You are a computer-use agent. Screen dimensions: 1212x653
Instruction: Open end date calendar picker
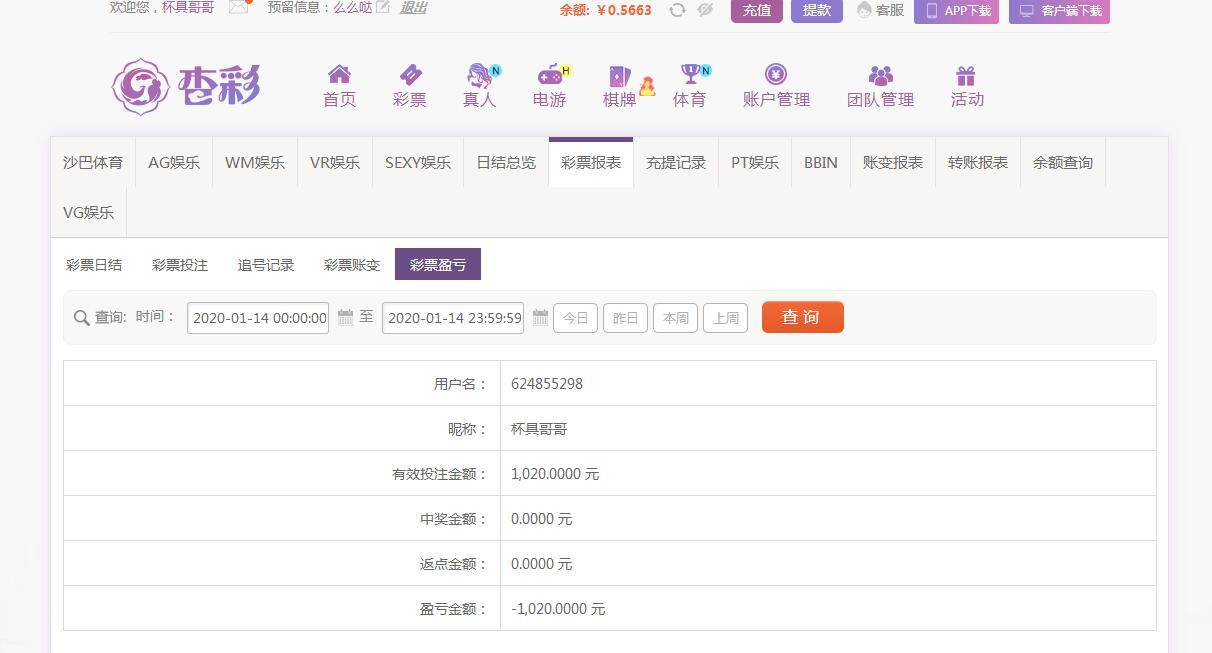click(x=540, y=318)
